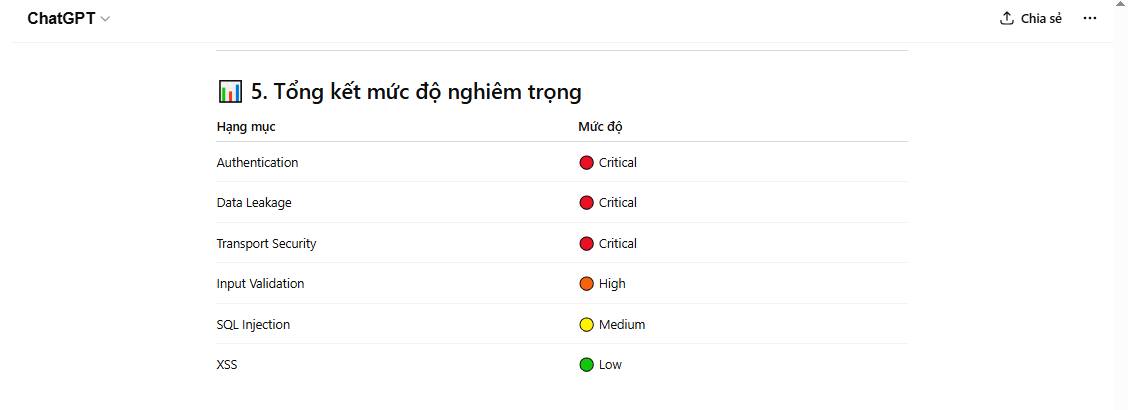Click the Input Validation table cell
Viewport: 1128px width, 410px height.
(260, 284)
